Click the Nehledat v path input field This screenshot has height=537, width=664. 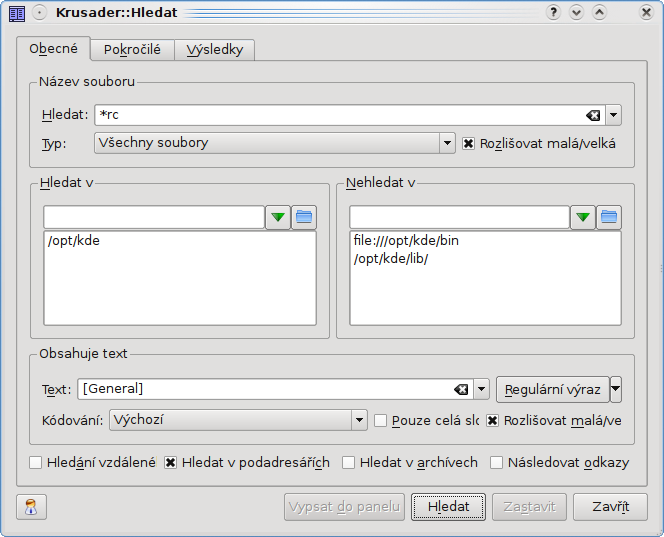pyautogui.click(x=459, y=217)
